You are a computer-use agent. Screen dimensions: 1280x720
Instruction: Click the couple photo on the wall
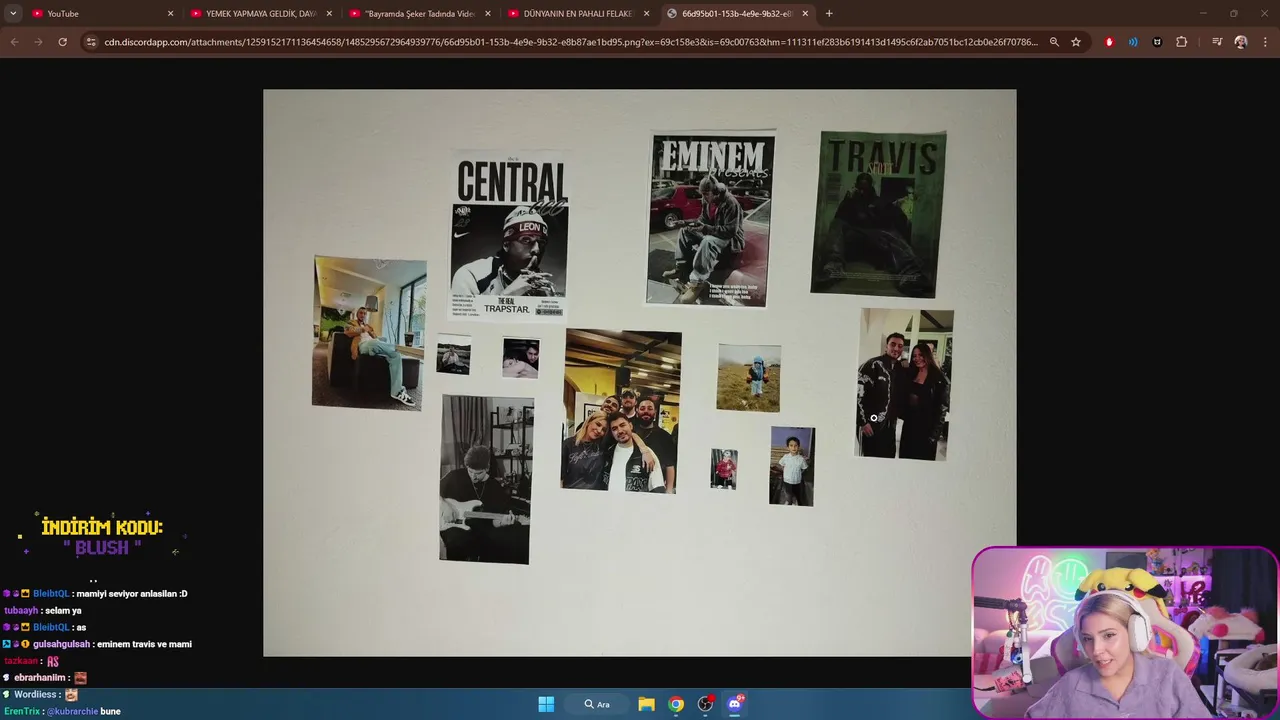tap(904, 384)
